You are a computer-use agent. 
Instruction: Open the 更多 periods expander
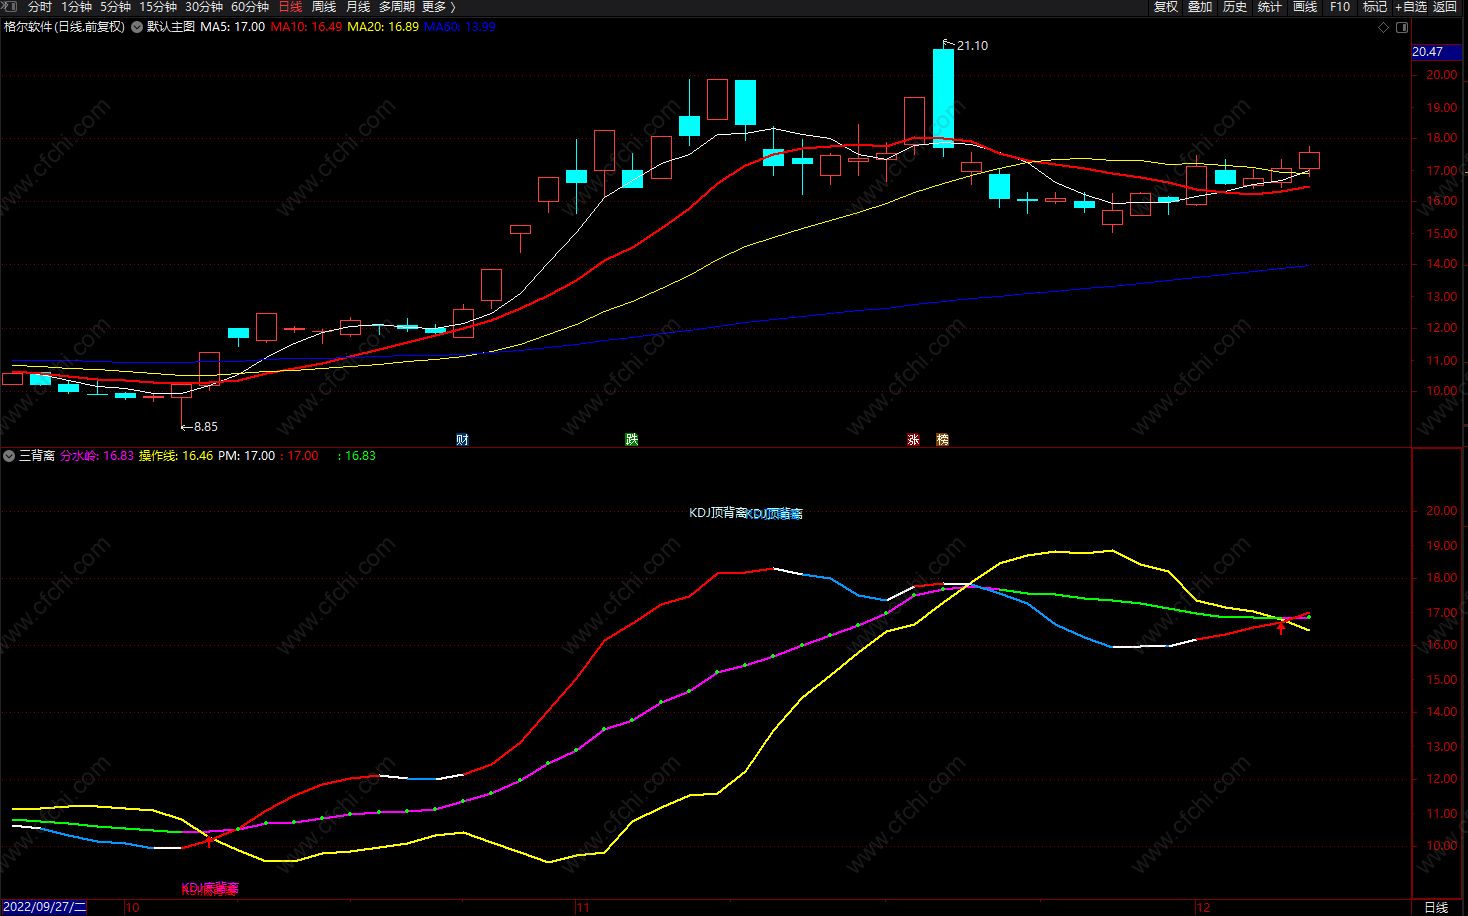439,7
